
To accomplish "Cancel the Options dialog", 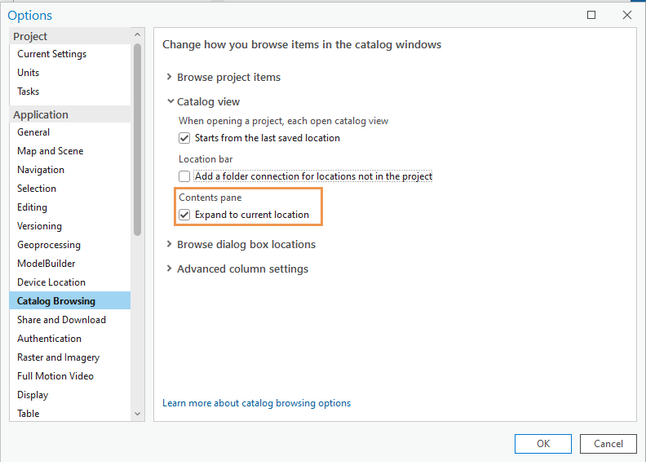I will click(608, 443).
